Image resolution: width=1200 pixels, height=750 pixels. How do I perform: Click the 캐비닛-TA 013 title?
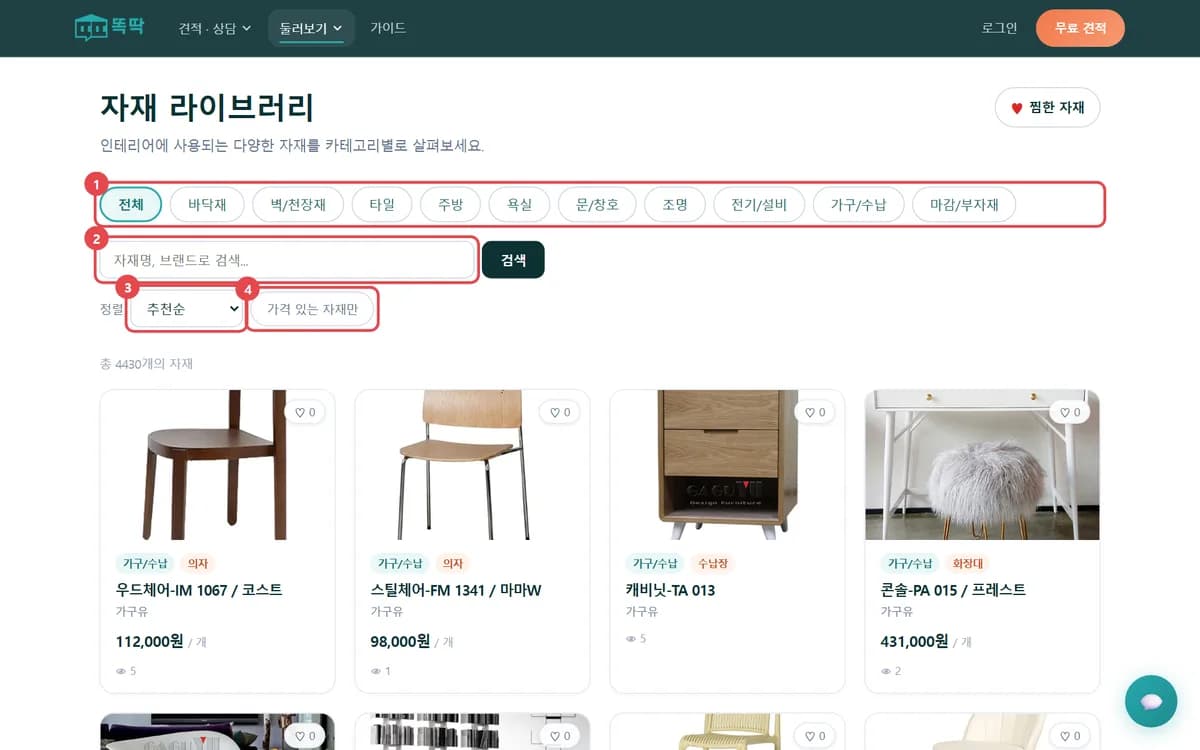pos(671,590)
